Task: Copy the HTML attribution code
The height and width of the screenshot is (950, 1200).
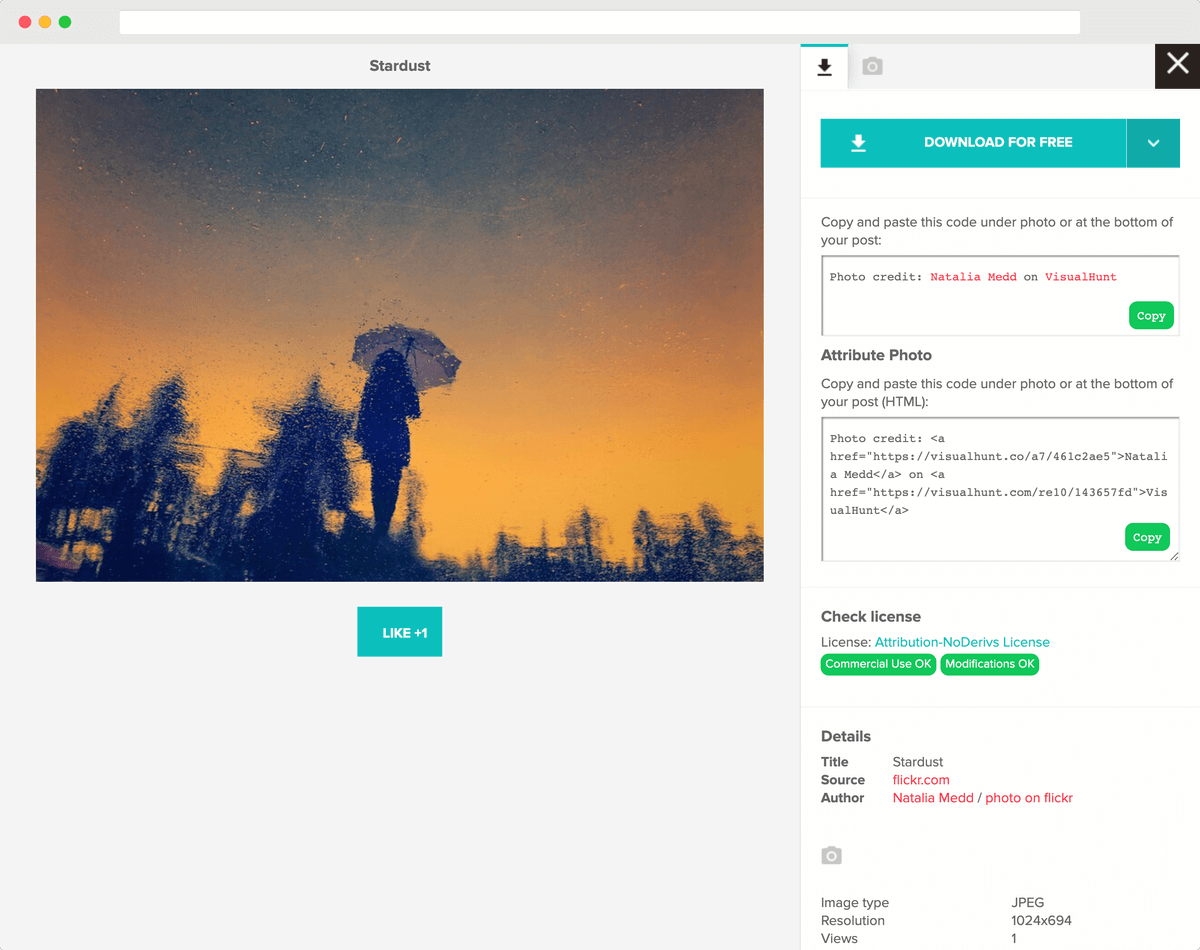Action: 1146,537
